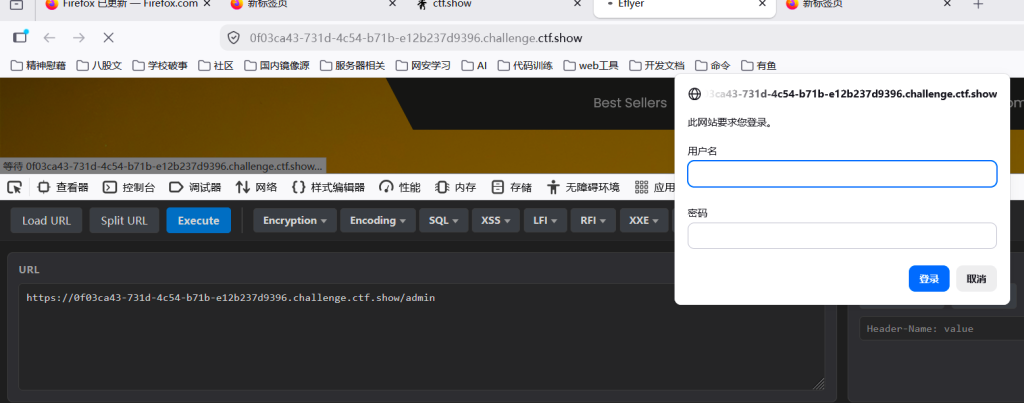Close the Eflyer tab
This screenshot has height=403, width=1024.
tap(761, 4)
